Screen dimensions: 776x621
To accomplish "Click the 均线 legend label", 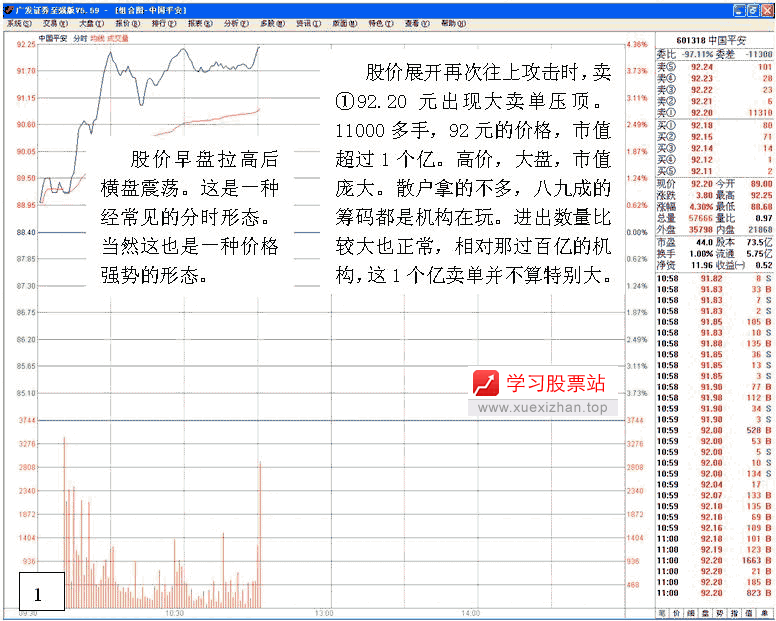I will tap(97, 38).
